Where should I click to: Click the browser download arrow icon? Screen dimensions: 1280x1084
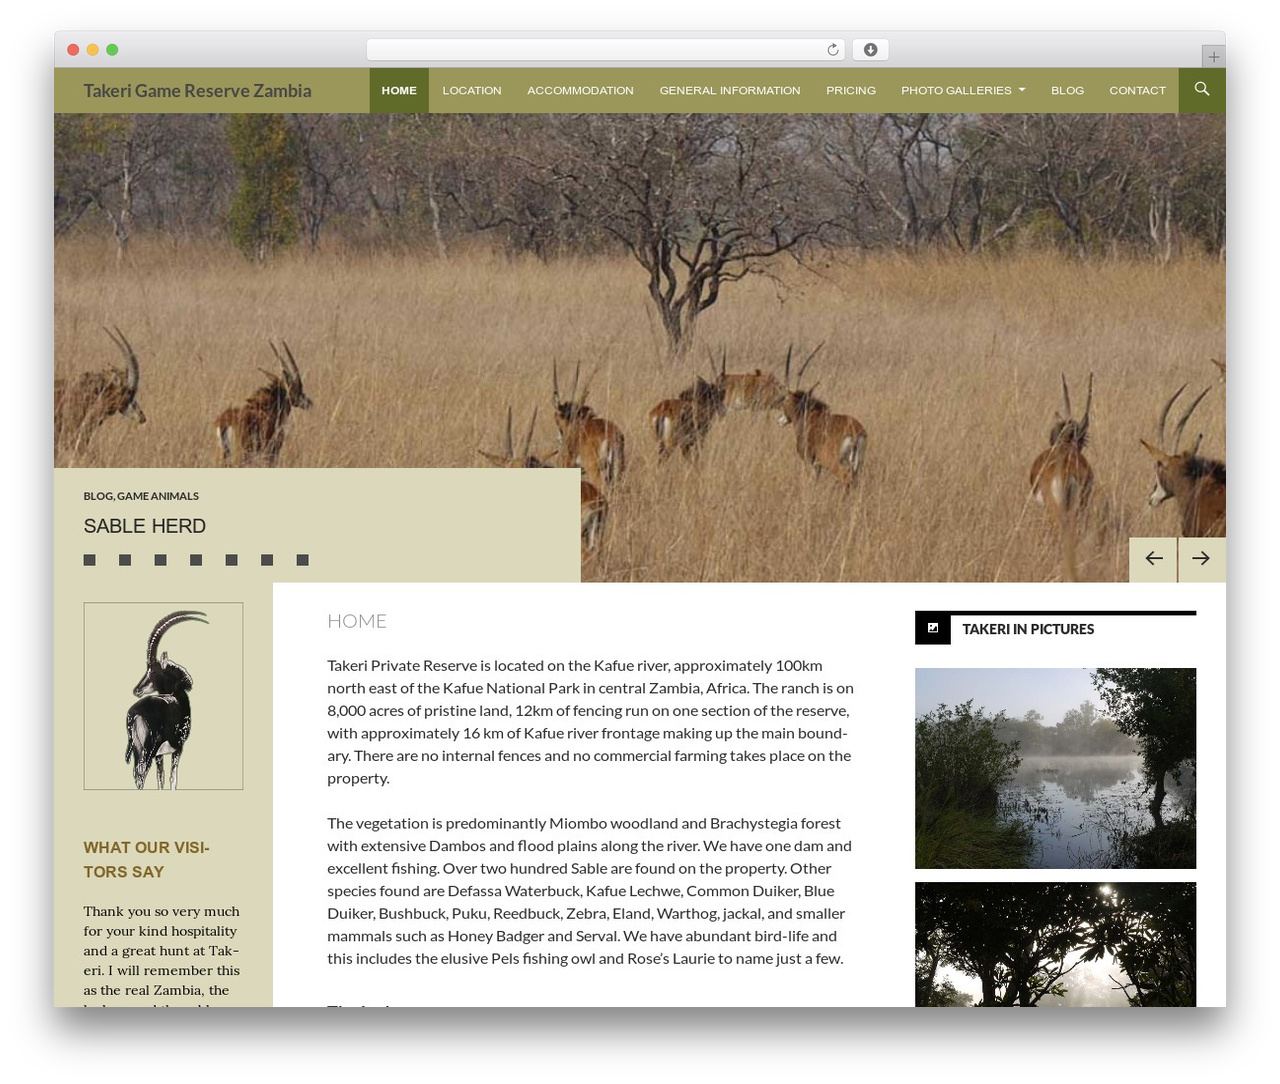871,50
